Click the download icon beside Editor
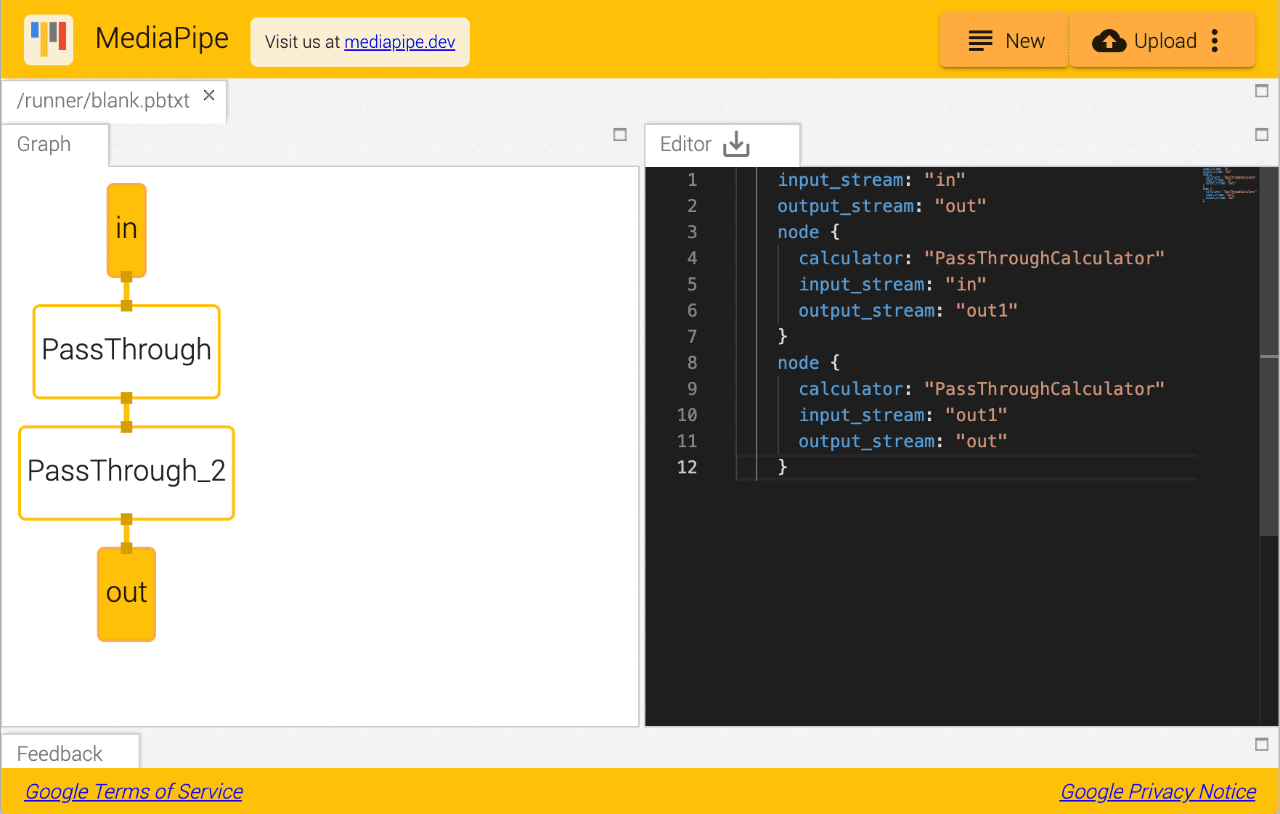1280x814 pixels. click(736, 144)
